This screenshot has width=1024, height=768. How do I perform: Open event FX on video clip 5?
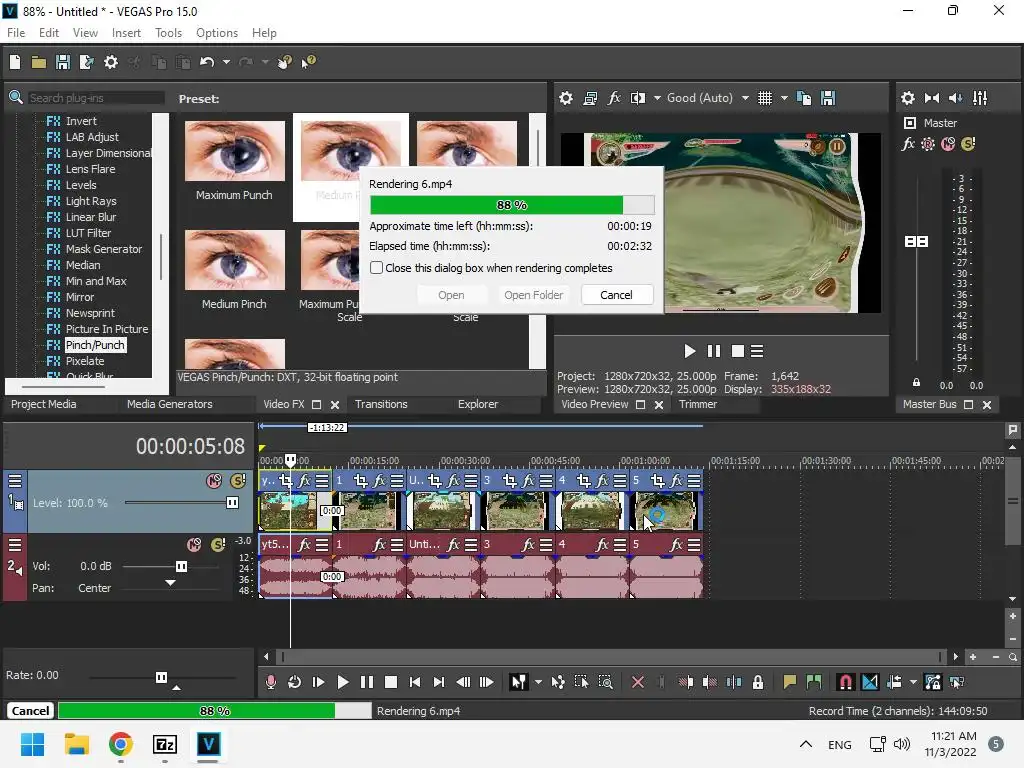676,481
